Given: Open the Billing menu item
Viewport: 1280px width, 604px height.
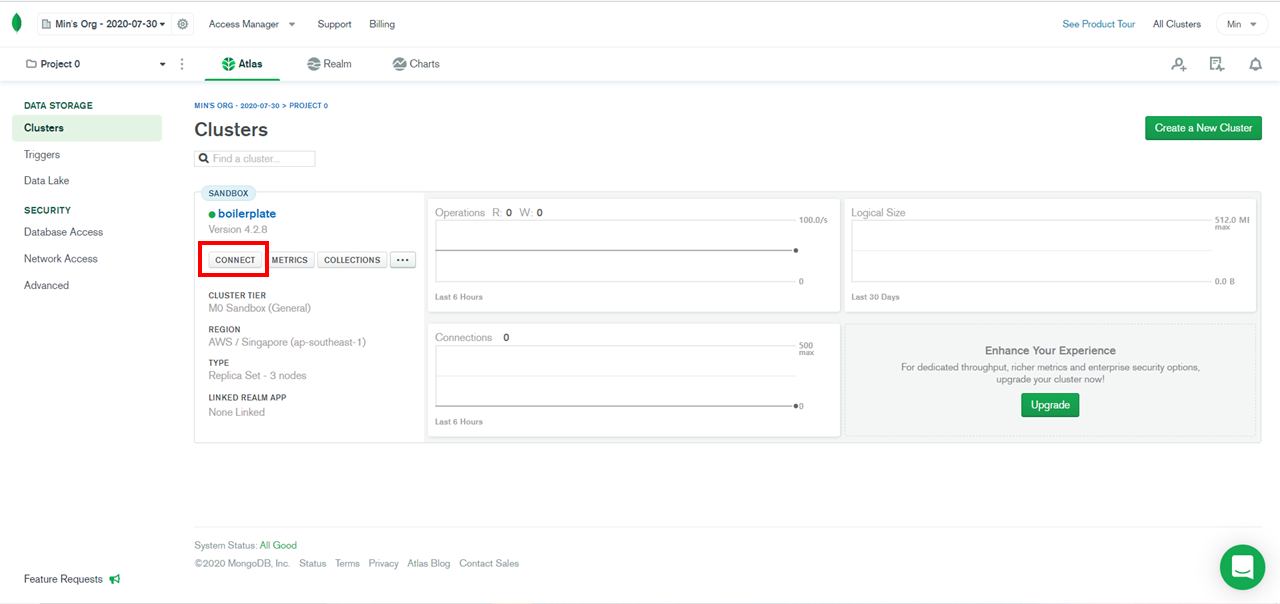Looking at the screenshot, I should [382, 24].
